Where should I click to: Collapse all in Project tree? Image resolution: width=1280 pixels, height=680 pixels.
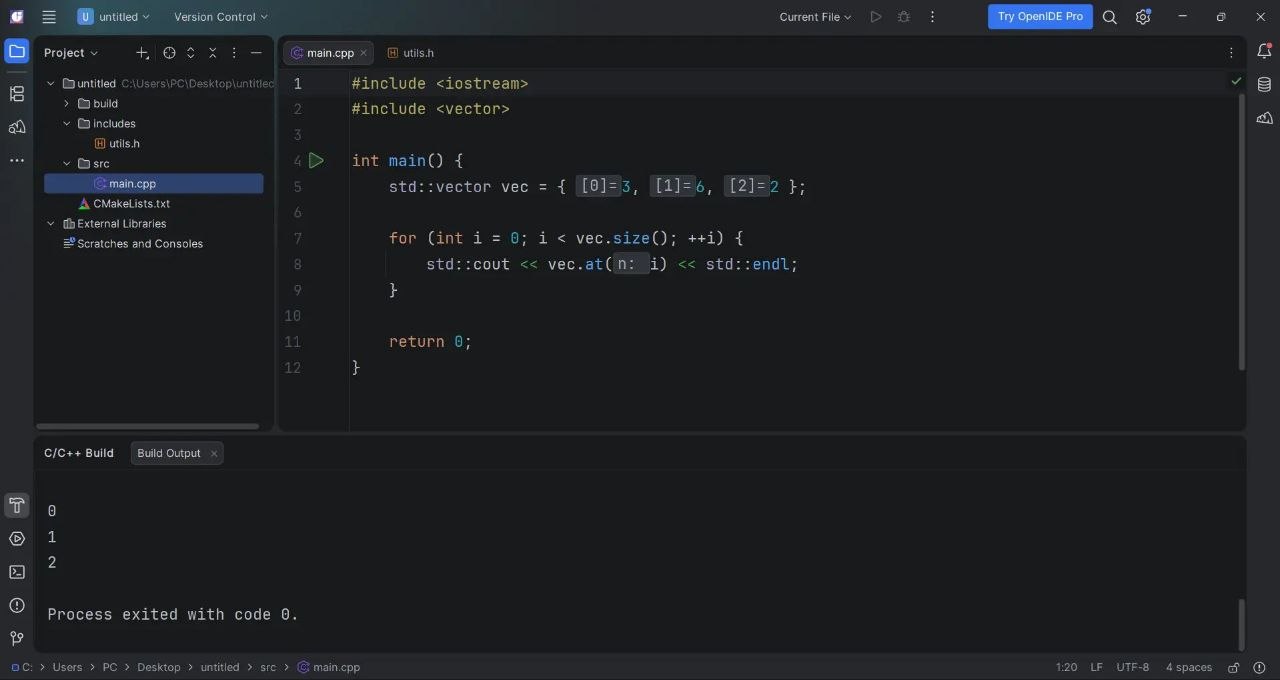(213, 53)
